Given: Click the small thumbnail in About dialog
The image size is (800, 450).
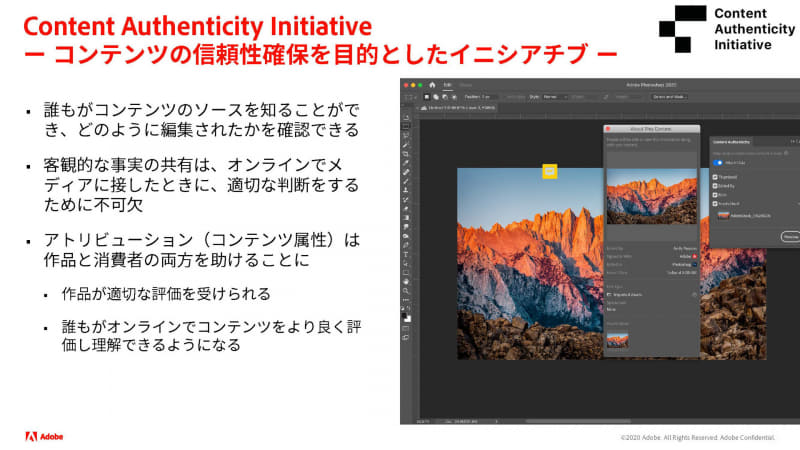Looking at the screenshot, I should point(618,340).
